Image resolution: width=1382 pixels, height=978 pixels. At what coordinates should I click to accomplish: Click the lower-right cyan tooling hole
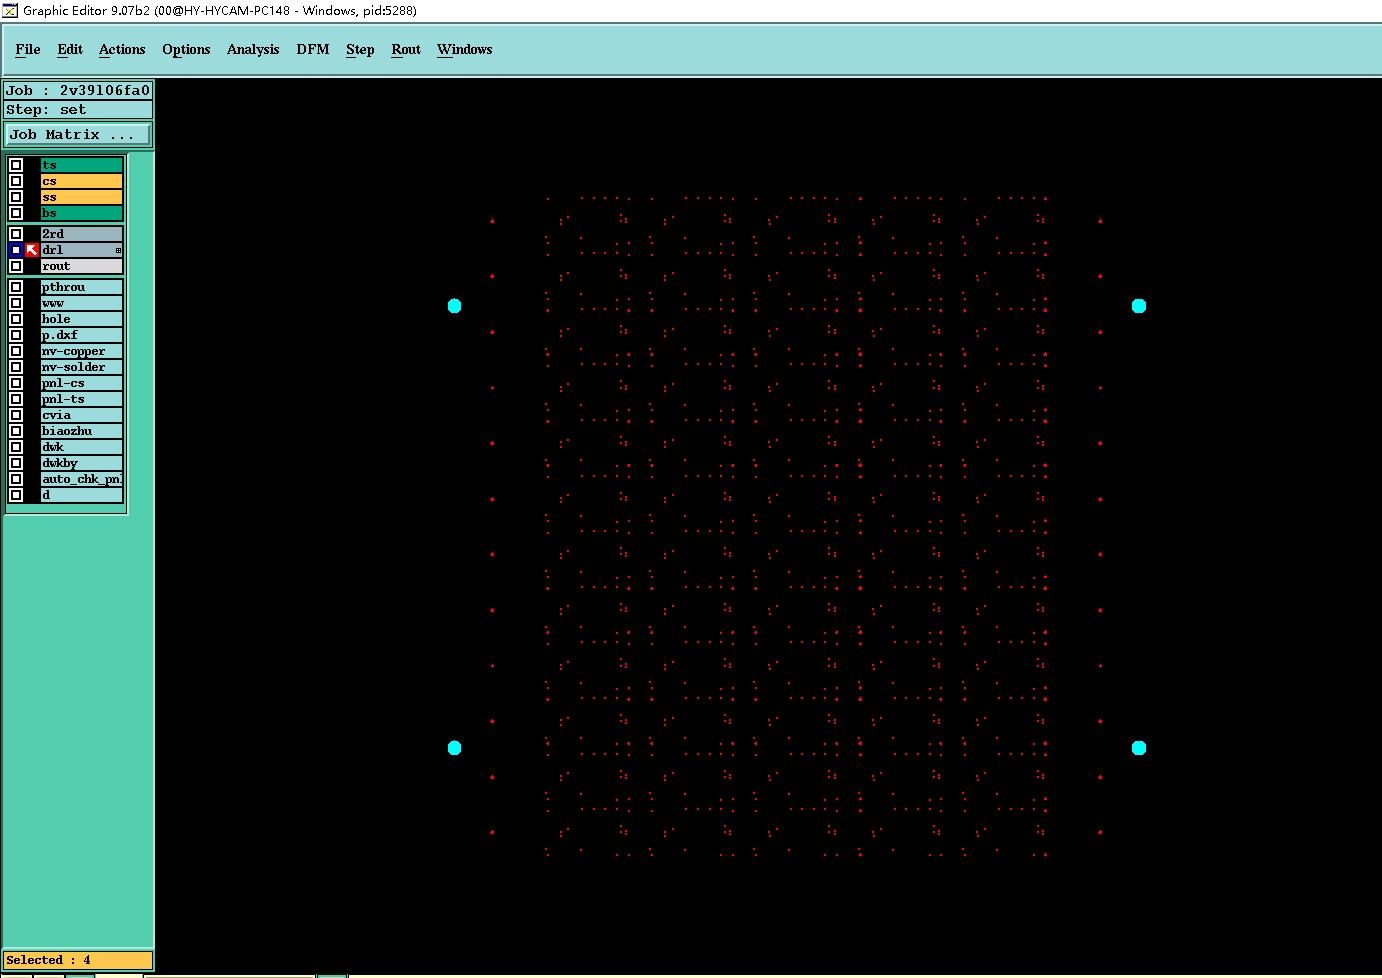(x=1138, y=748)
